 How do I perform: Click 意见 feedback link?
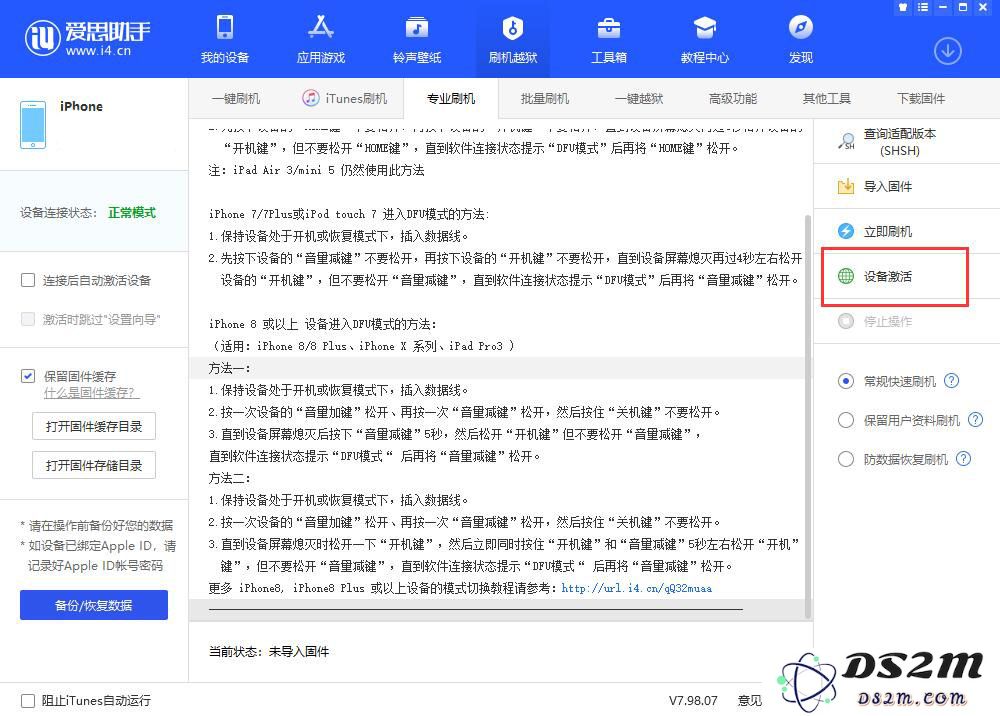[x=750, y=701]
